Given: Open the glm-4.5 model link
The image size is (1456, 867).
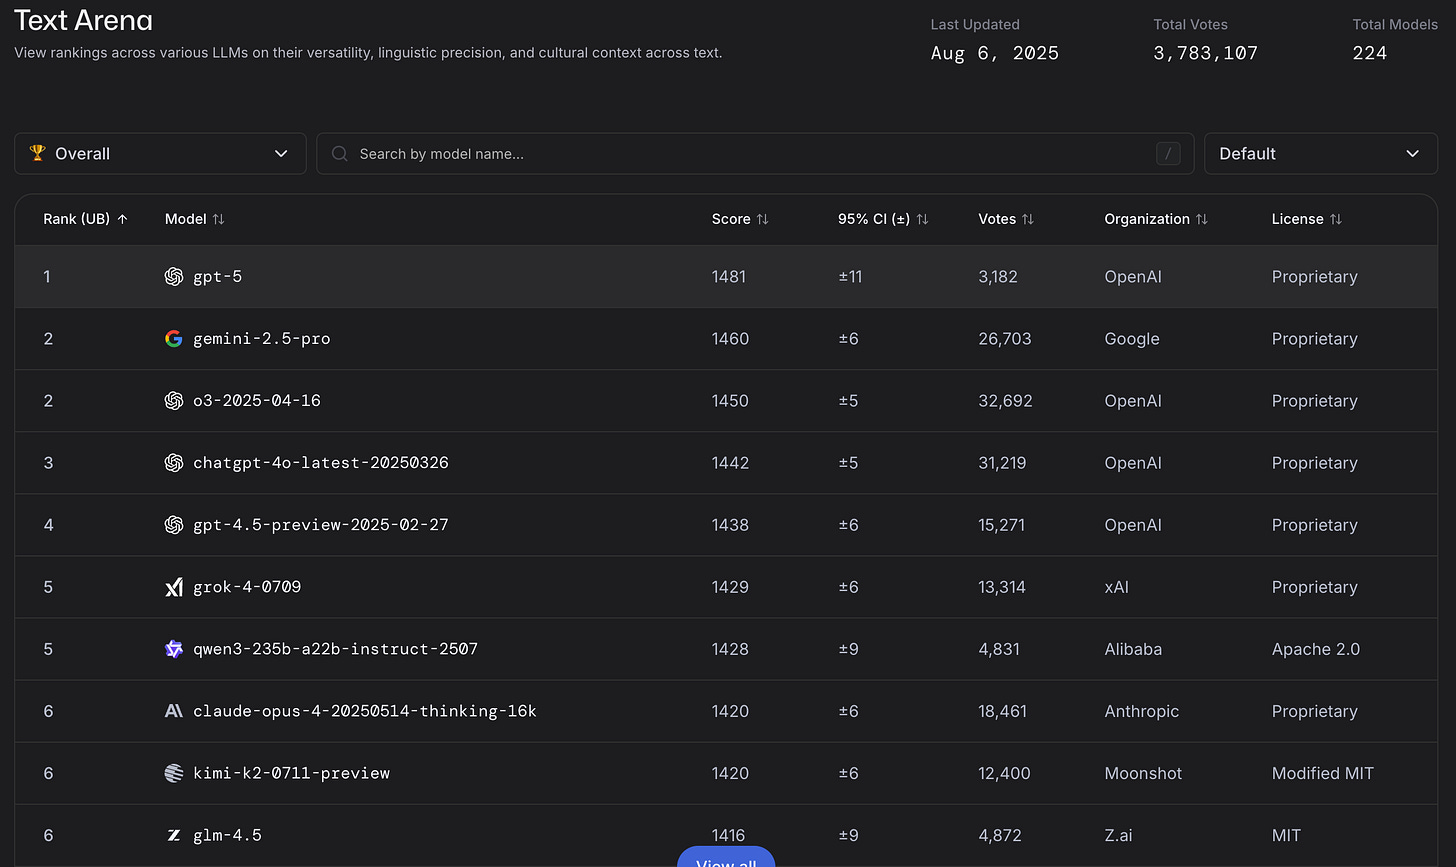Looking at the screenshot, I should 227,835.
